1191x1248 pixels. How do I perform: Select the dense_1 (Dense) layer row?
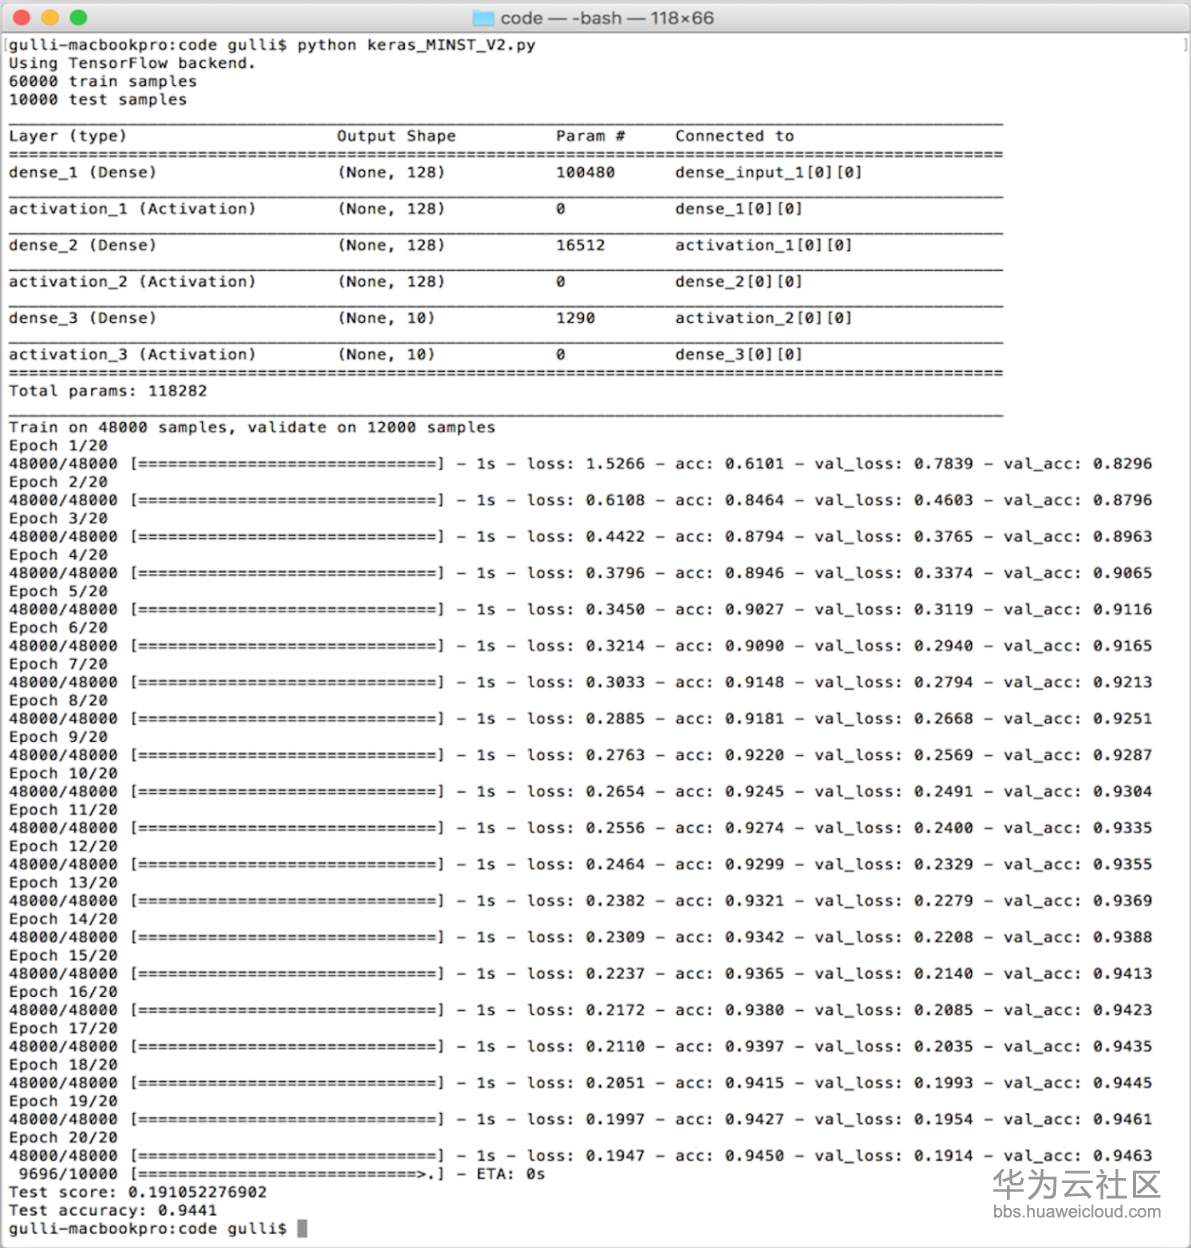tap(83, 172)
